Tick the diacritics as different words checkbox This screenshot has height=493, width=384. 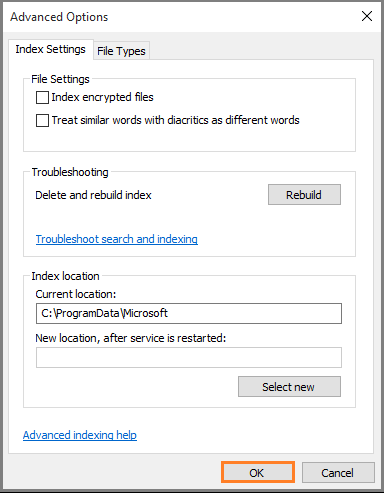pos(42,120)
